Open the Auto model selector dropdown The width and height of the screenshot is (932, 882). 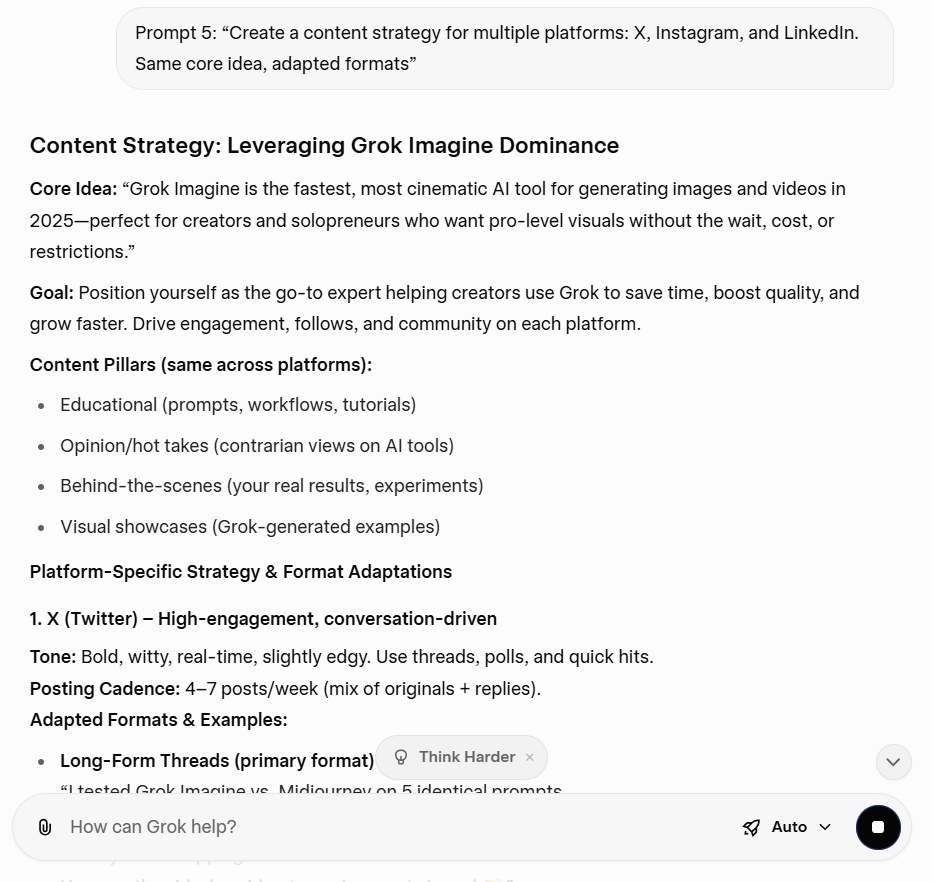(x=788, y=827)
